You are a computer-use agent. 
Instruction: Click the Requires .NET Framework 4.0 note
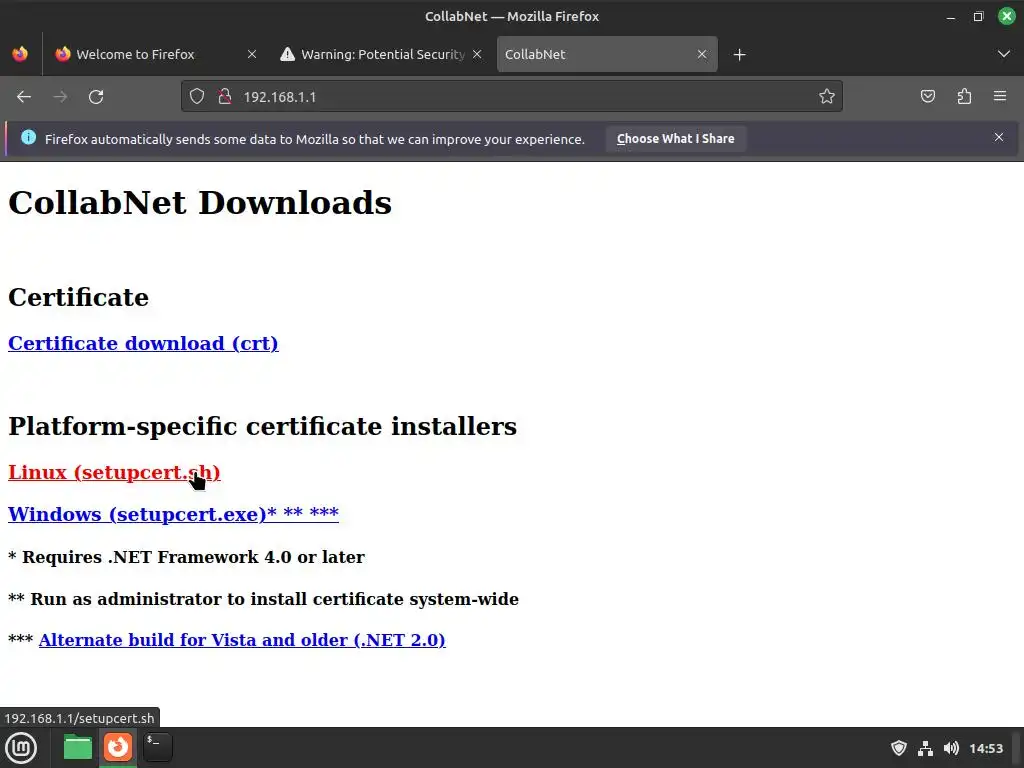point(186,557)
